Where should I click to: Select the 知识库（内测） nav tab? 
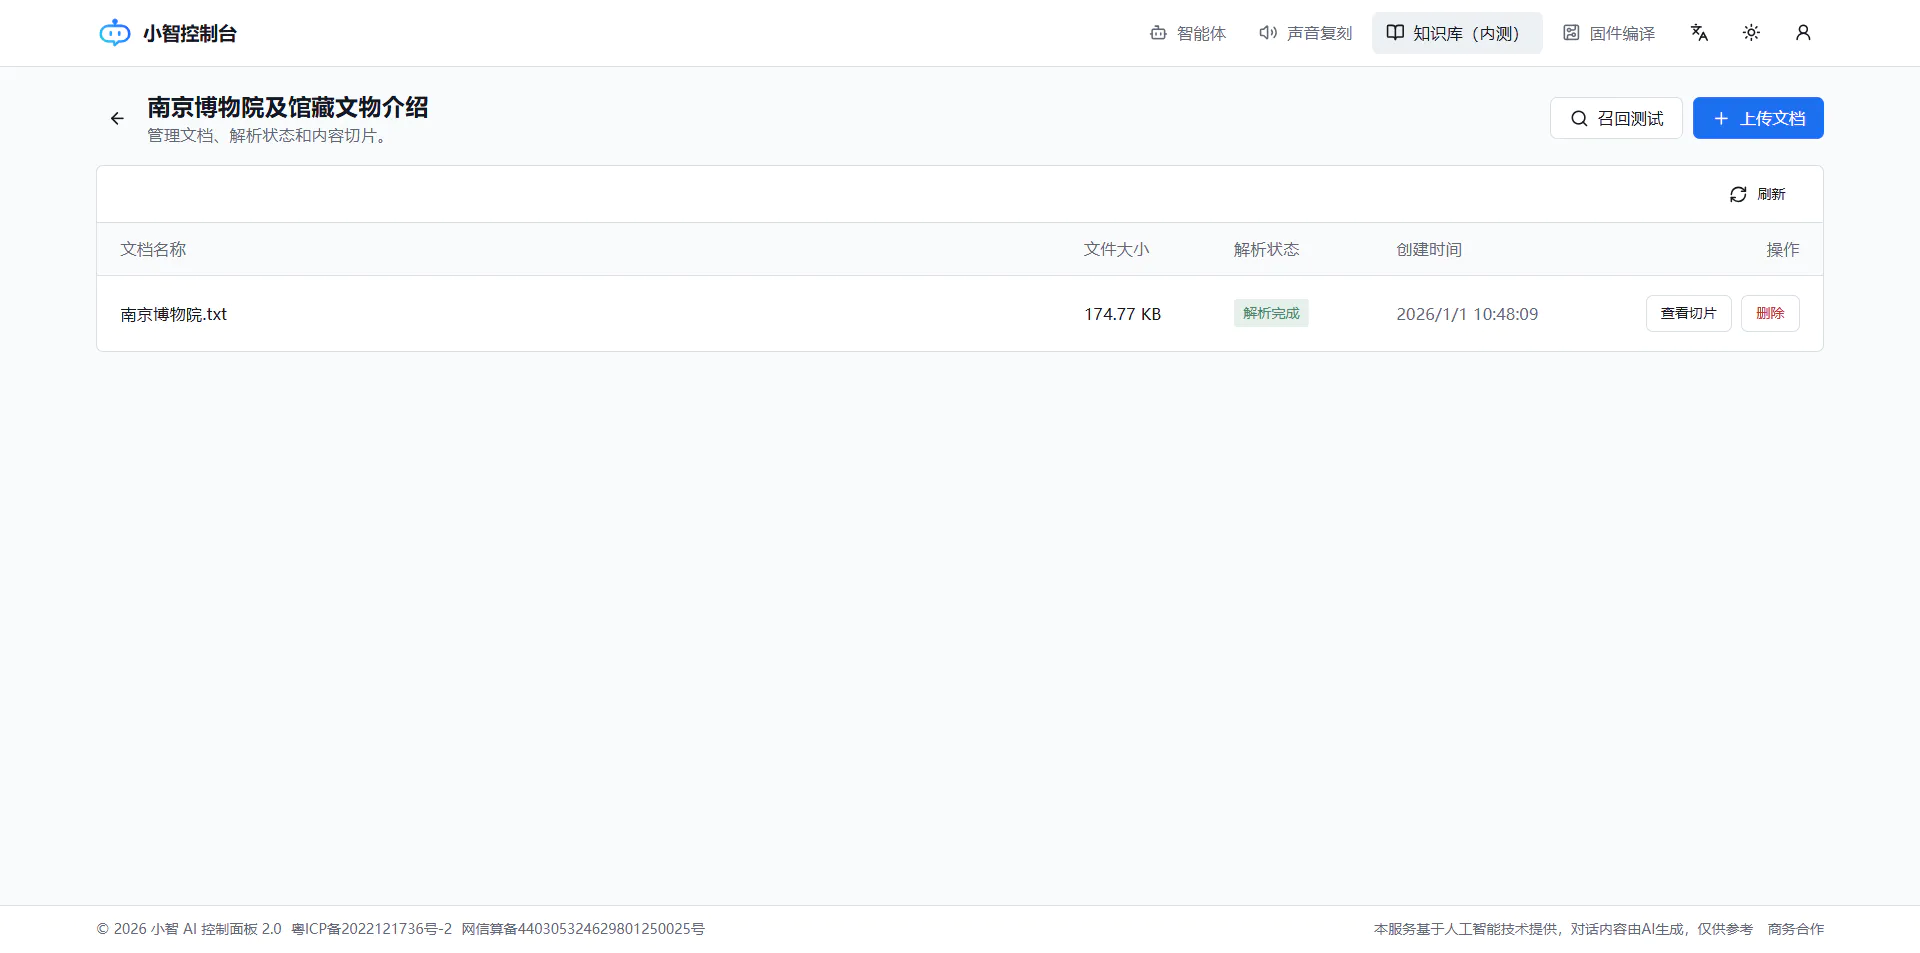point(1457,33)
